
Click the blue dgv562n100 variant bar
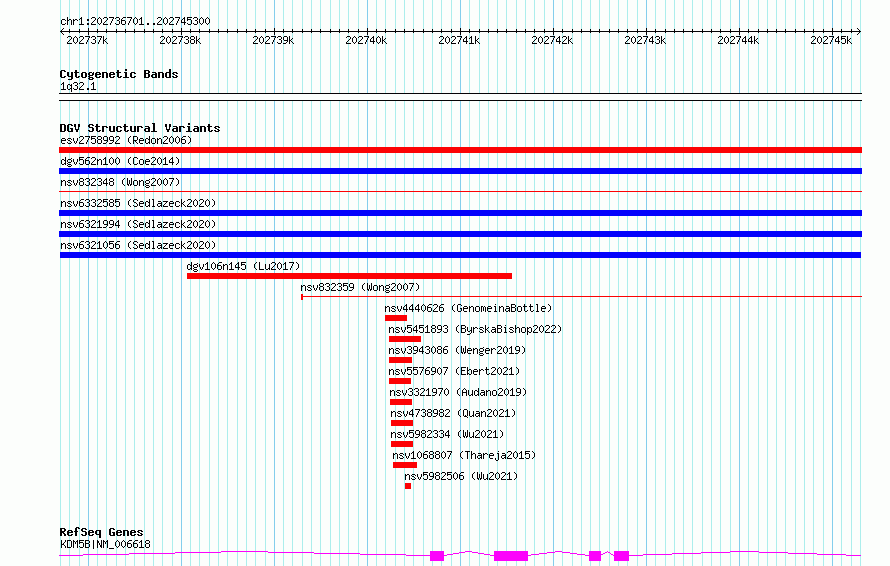(460, 171)
